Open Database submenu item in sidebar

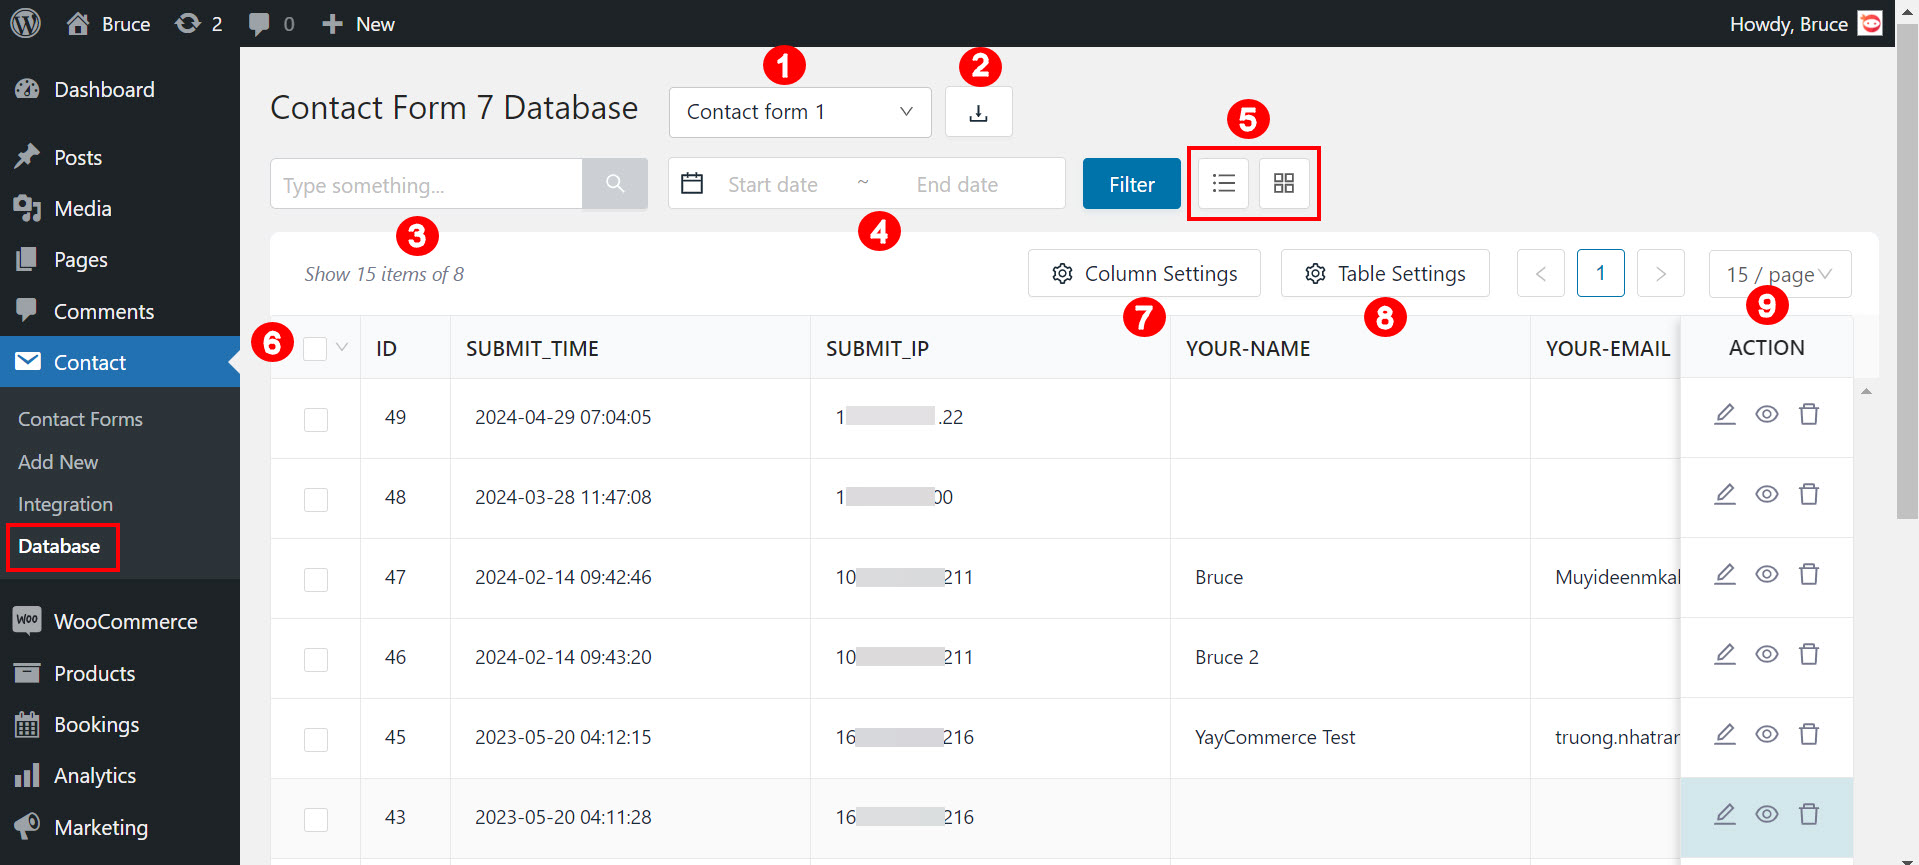pyautogui.click(x=59, y=546)
